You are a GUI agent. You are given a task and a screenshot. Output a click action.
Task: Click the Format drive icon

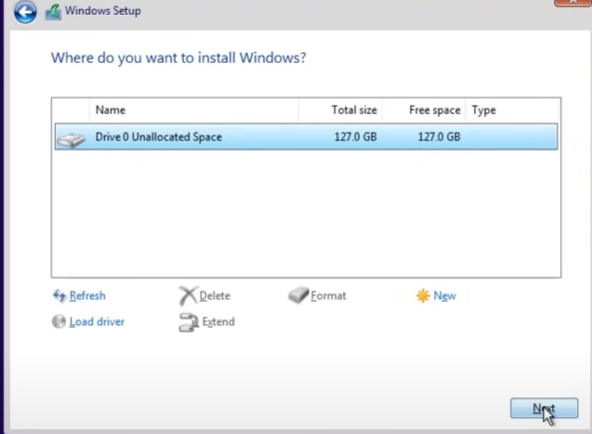pyautogui.click(x=298, y=295)
